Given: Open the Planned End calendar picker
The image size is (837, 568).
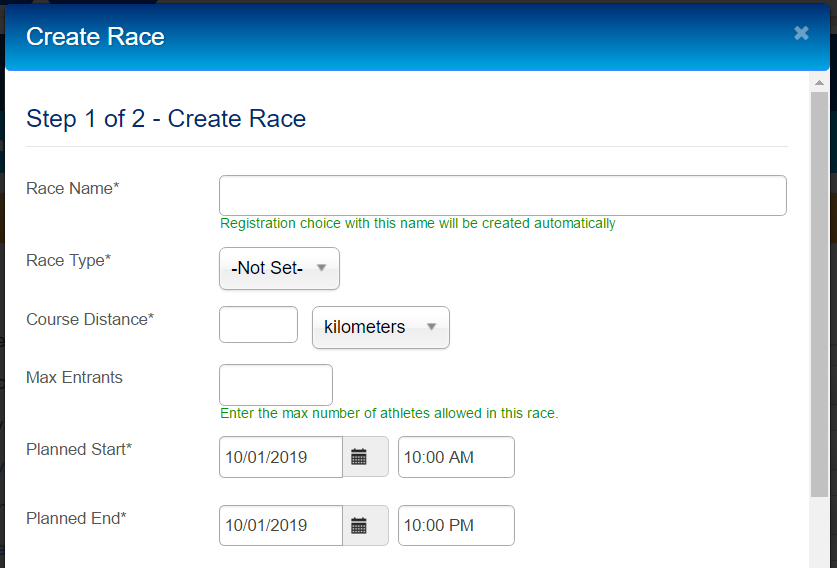Looking at the screenshot, I should coord(360,525).
